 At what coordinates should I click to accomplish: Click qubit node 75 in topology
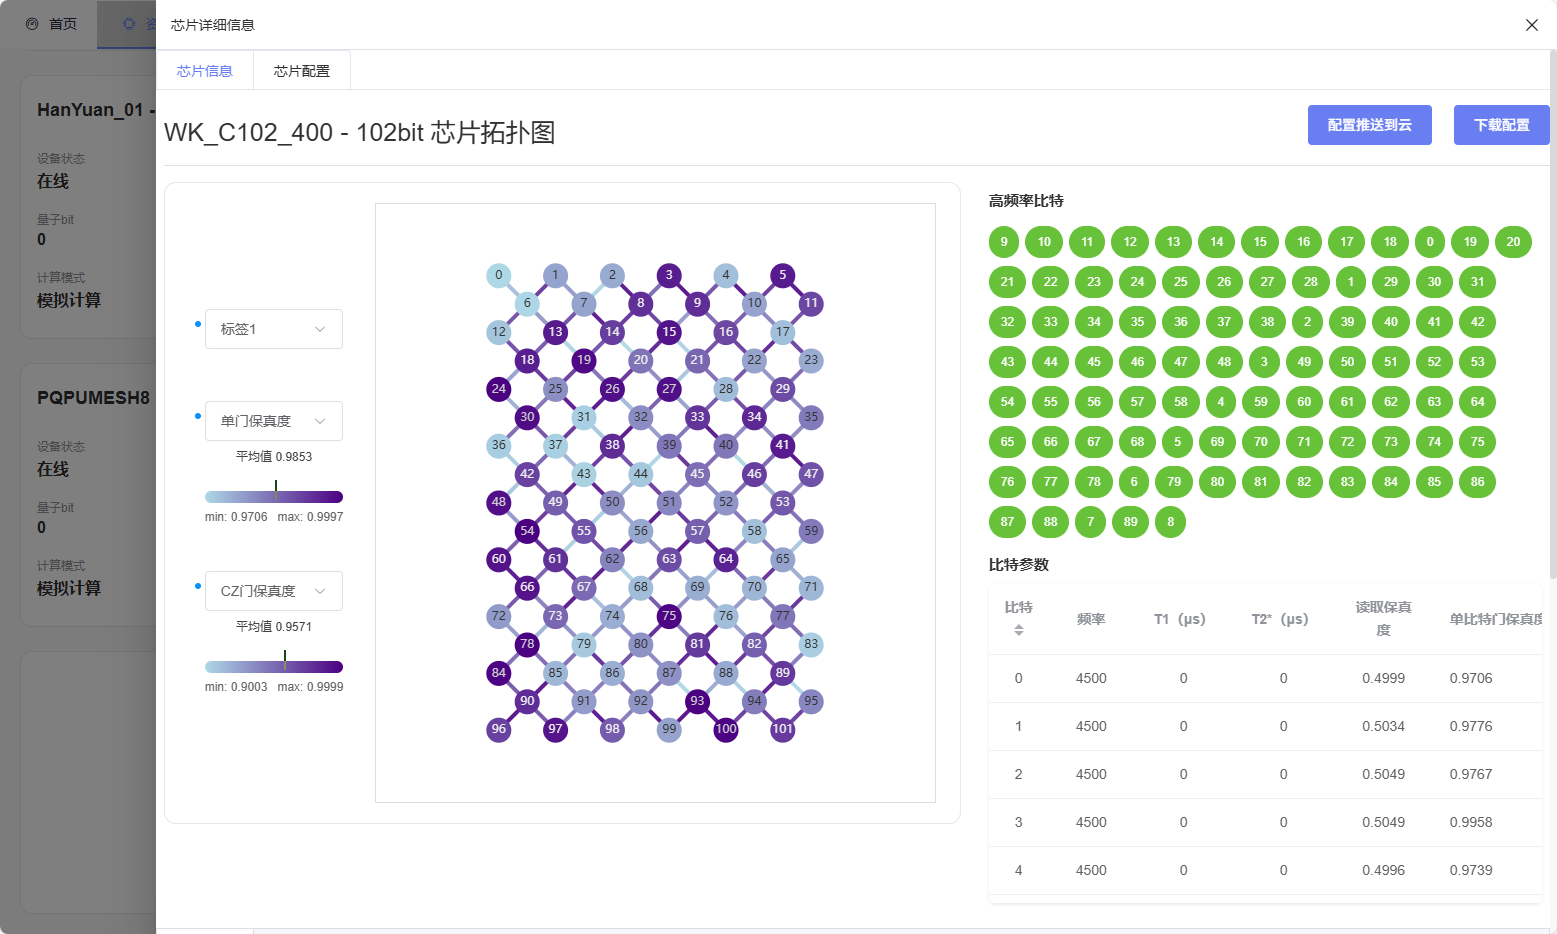point(669,616)
